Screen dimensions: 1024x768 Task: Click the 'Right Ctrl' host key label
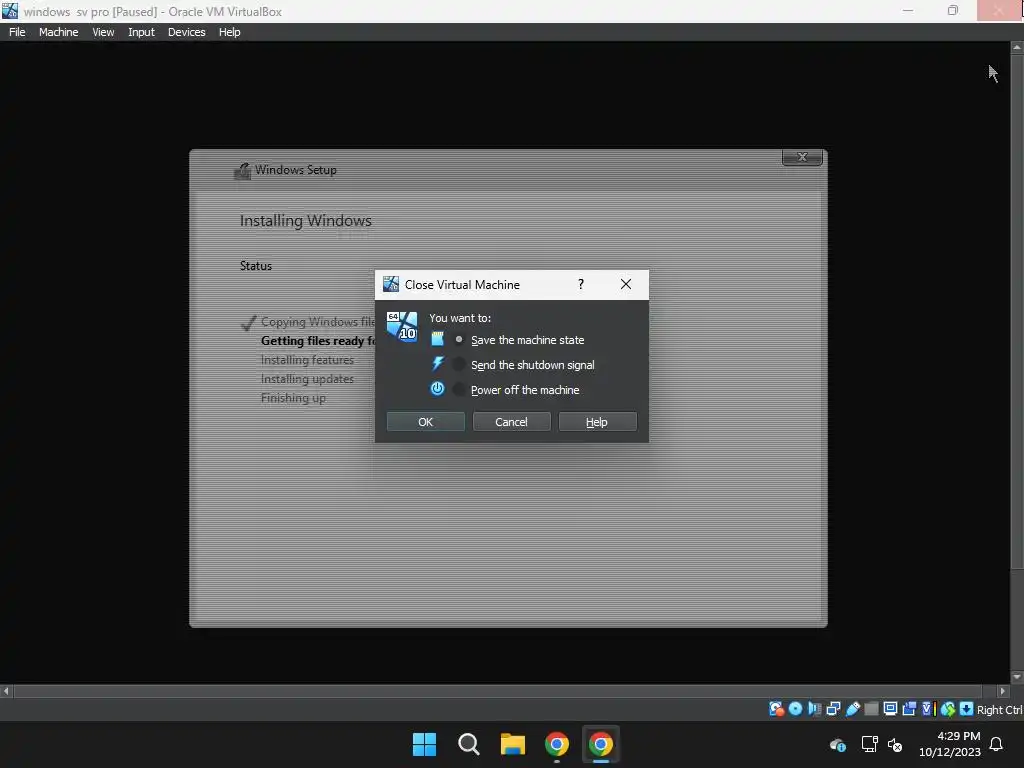(999, 710)
